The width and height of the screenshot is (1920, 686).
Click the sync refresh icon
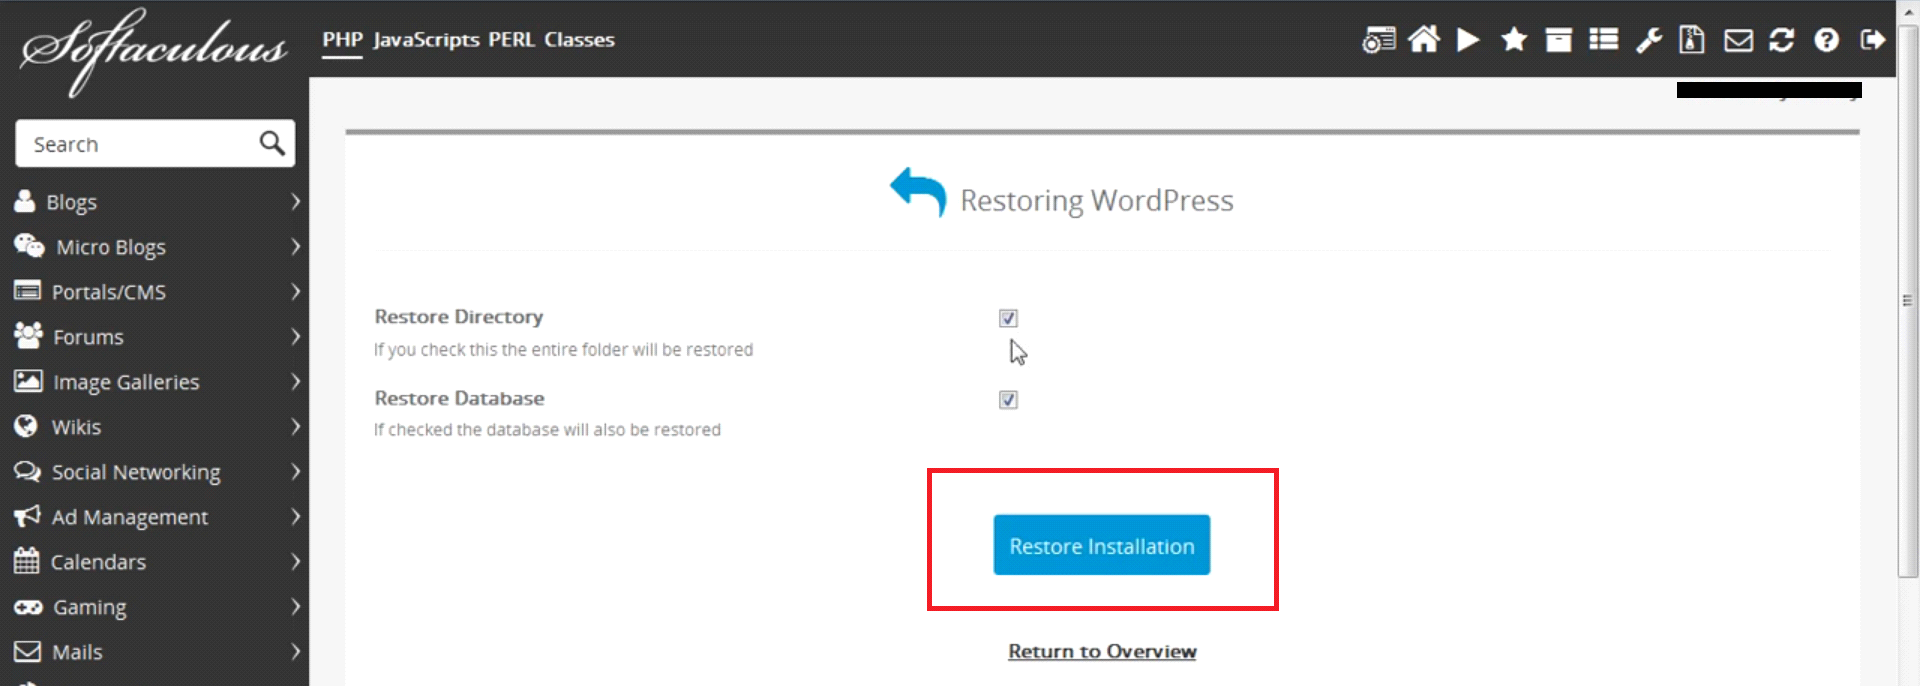(x=1781, y=39)
